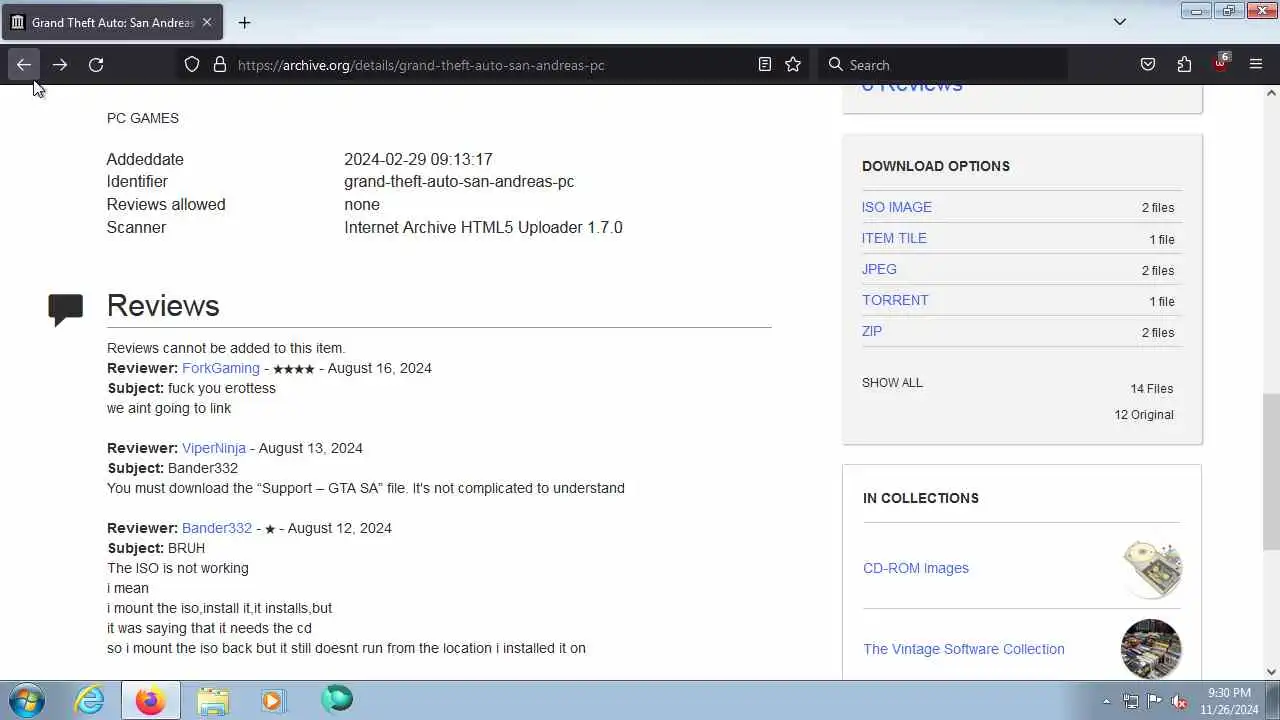
Task: Open ViperNinja reviewer profile
Action: (214, 448)
